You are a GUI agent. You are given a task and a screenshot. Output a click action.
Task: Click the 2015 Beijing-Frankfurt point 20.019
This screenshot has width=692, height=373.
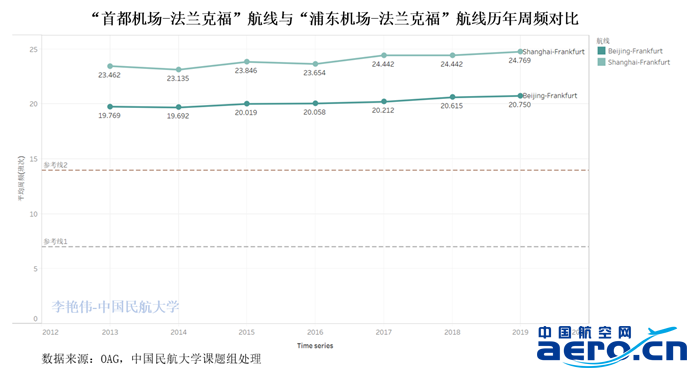(247, 104)
